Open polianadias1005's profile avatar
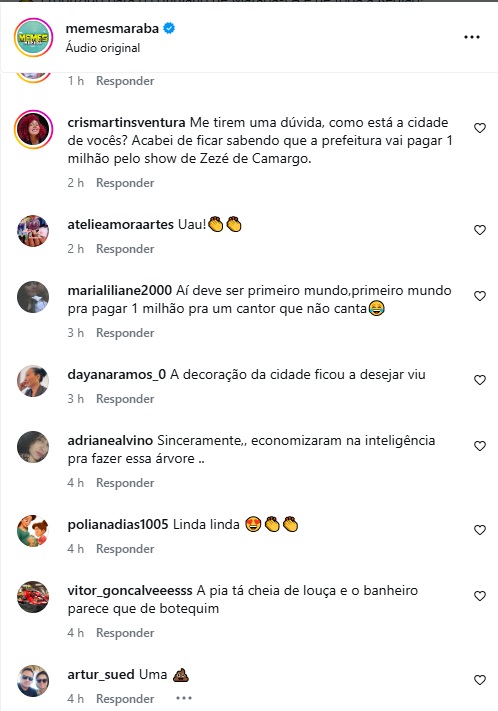Screen dimensions: 498x711 33,531
